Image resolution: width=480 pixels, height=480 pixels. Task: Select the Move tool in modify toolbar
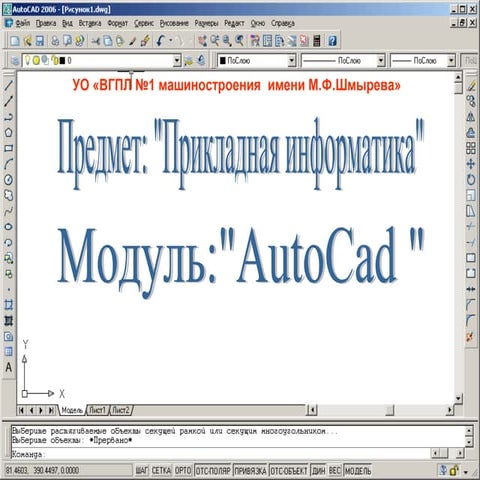pos(471,164)
